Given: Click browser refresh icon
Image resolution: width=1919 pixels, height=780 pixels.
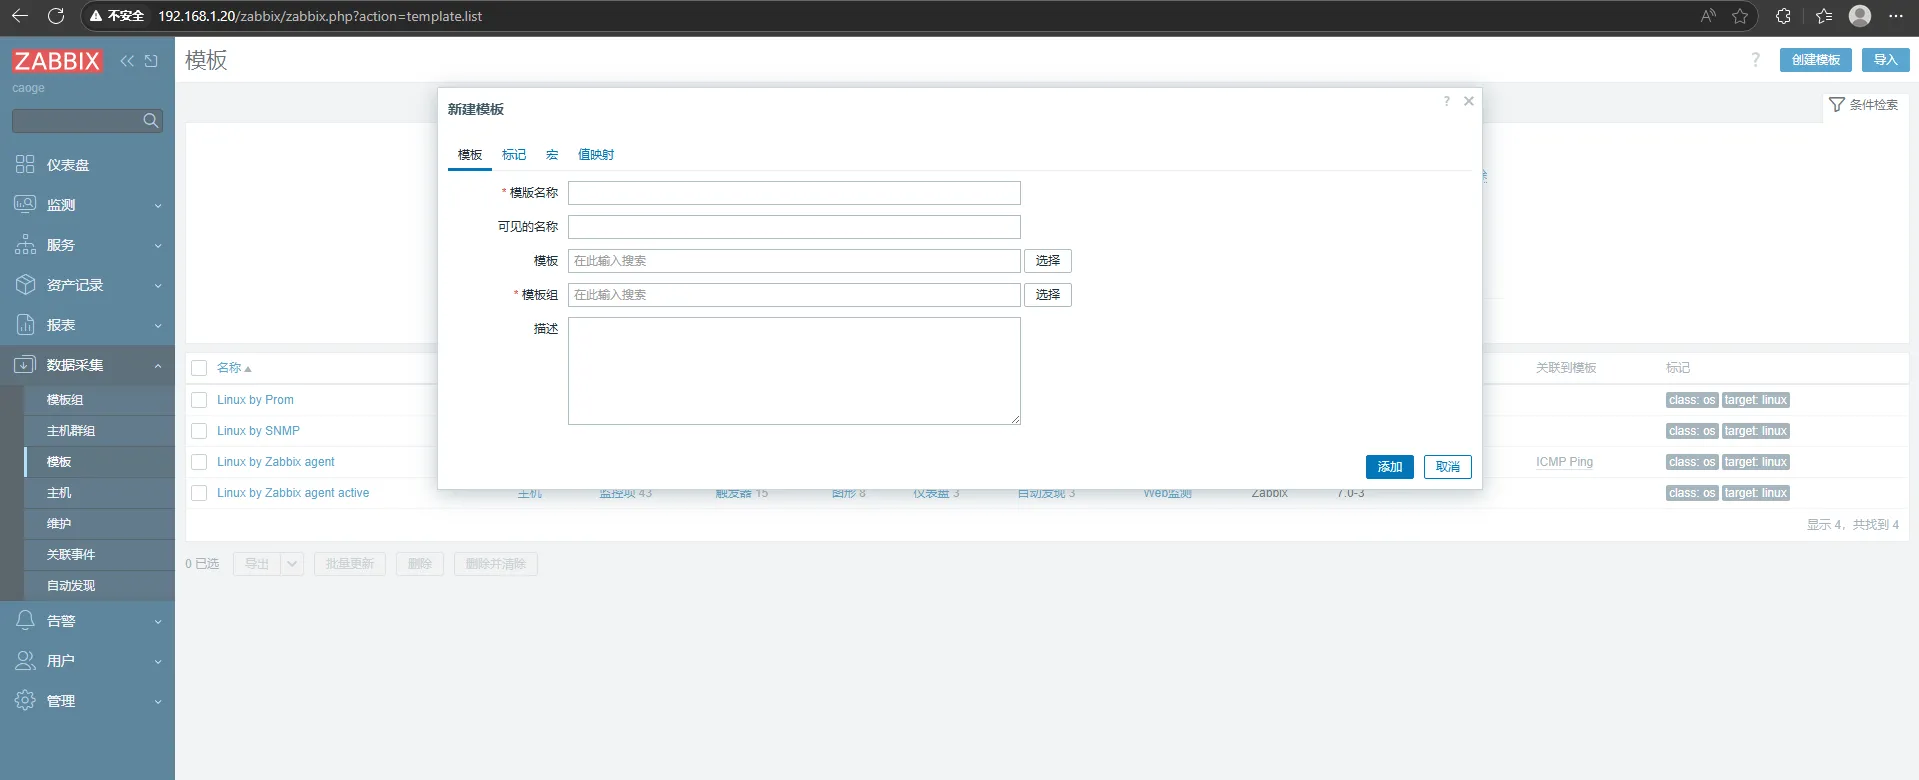Looking at the screenshot, I should pyautogui.click(x=56, y=16).
